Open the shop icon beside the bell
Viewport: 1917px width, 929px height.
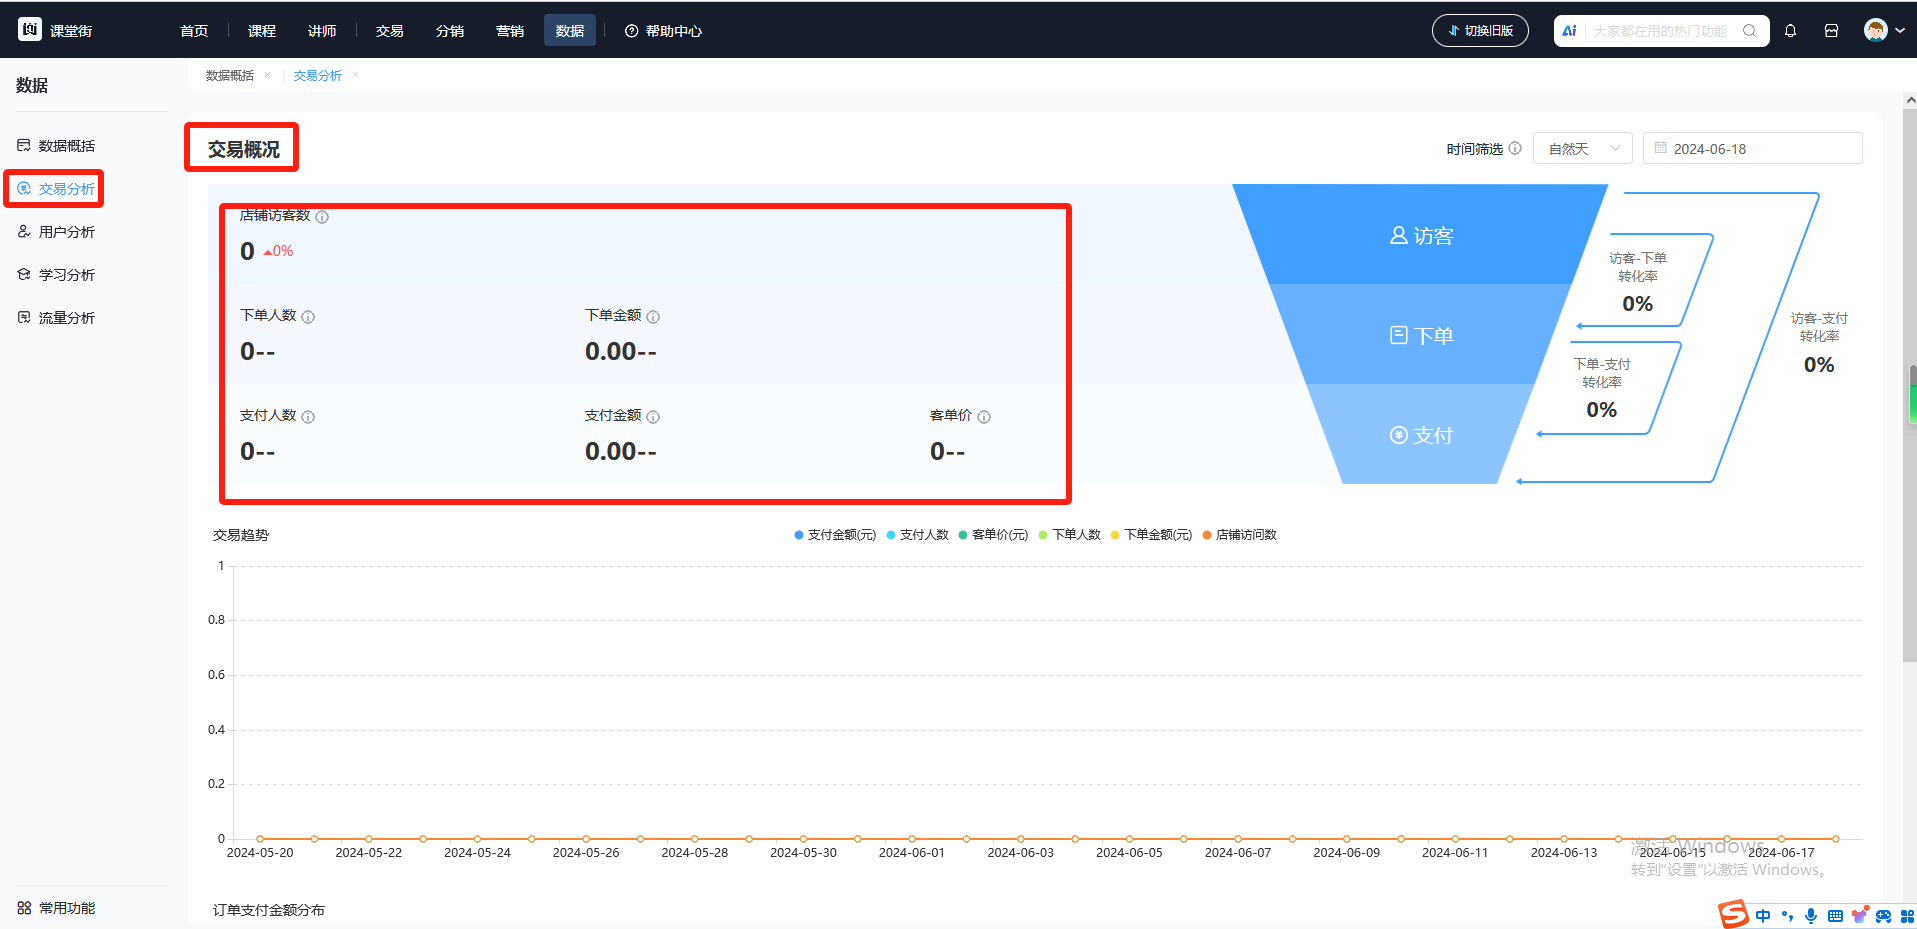pyautogui.click(x=1831, y=31)
